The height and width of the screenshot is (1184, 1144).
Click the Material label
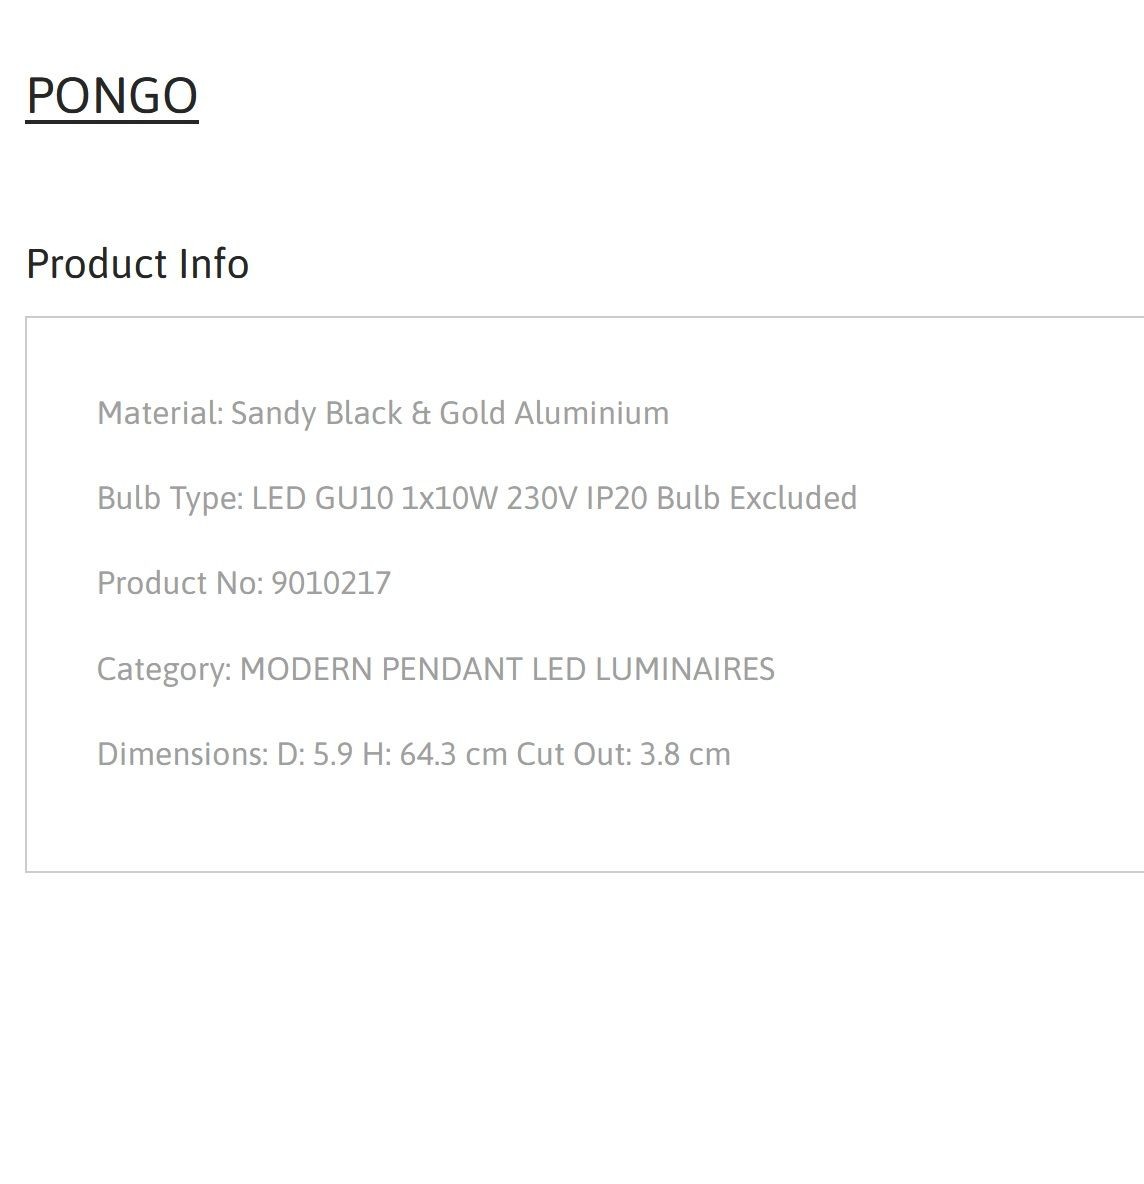(x=160, y=413)
